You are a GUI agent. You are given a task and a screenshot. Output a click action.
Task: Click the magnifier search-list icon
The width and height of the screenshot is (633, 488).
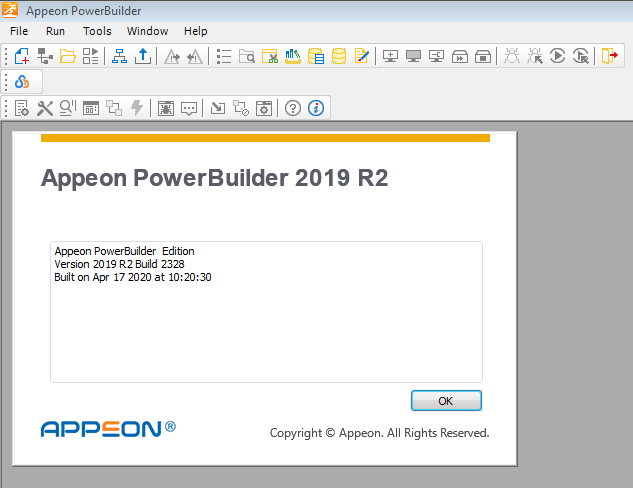pos(68,108)
